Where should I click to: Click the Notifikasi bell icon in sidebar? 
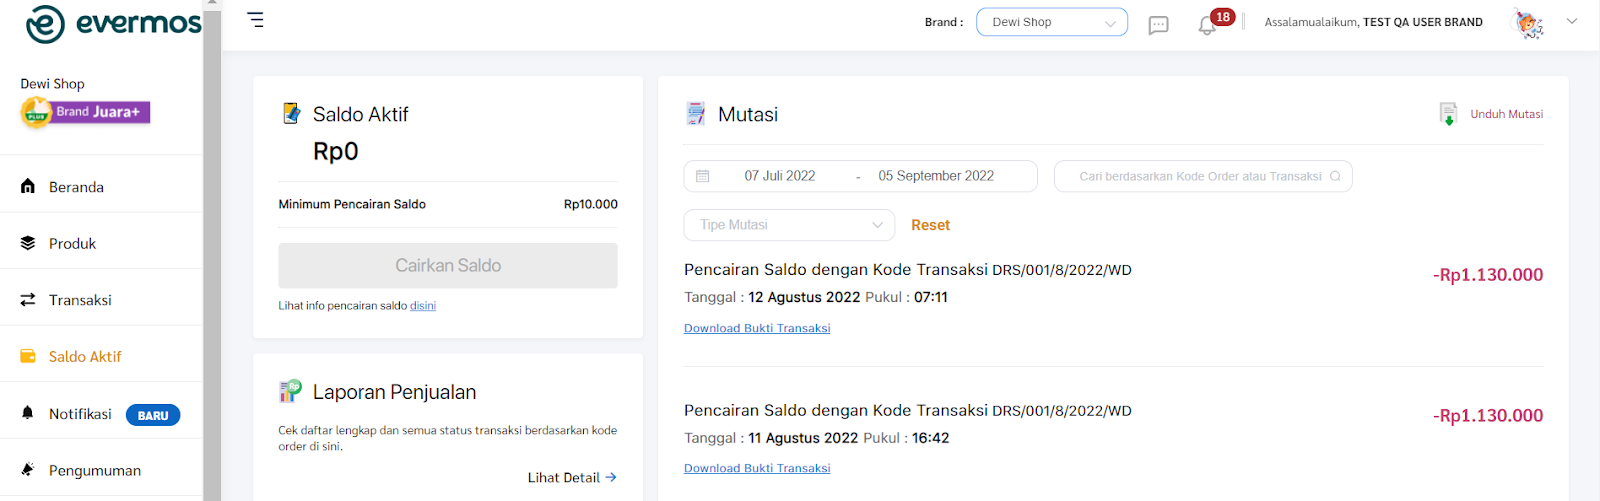point(28,413)
